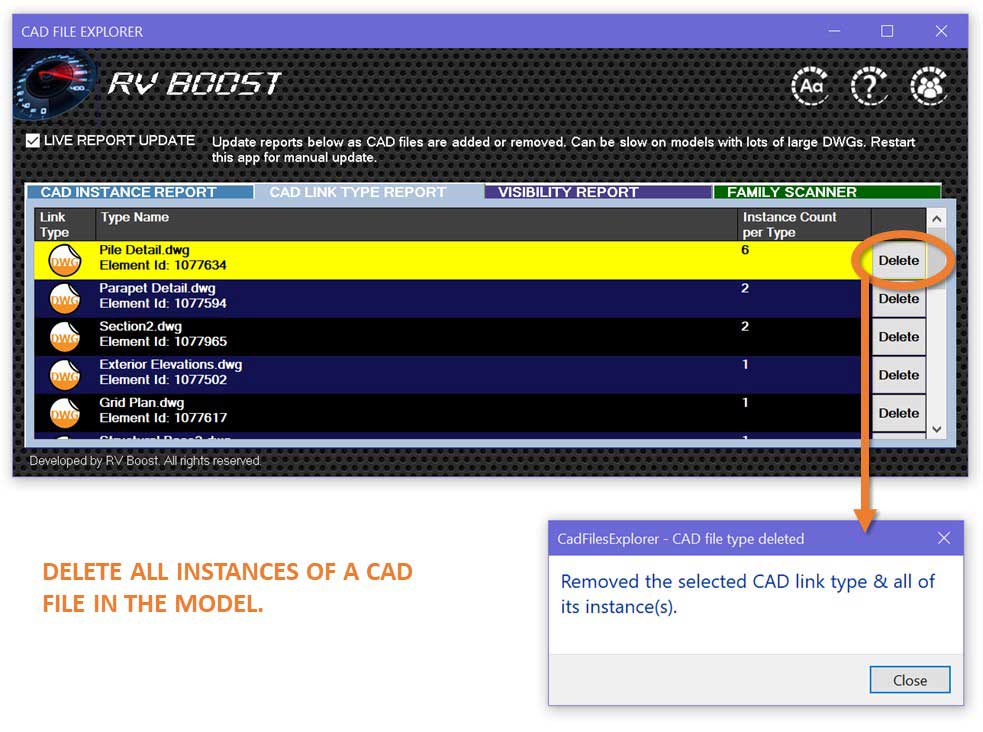Delete the Grid Plan.dwg link type
Viewport: 983px width, 732px height.
coord(898,414)
